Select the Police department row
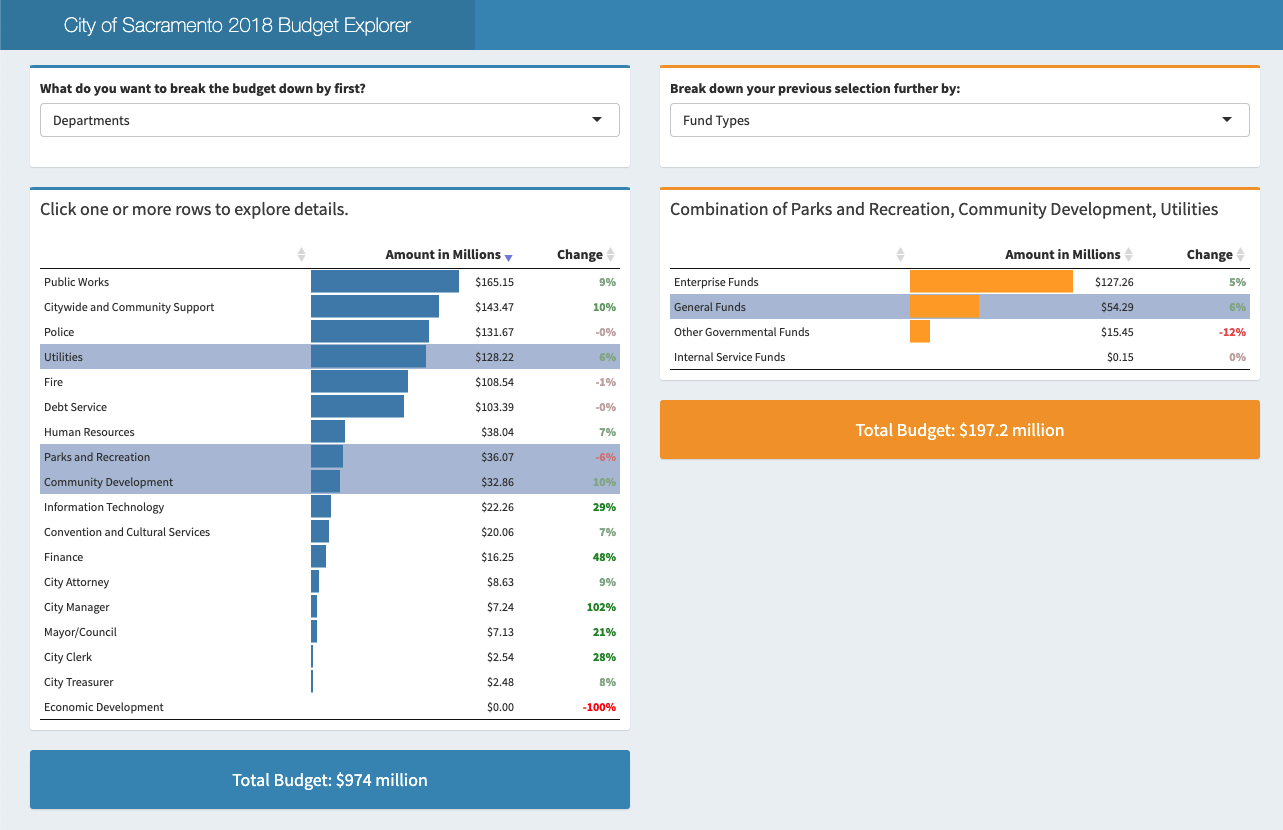 [330, 332]
